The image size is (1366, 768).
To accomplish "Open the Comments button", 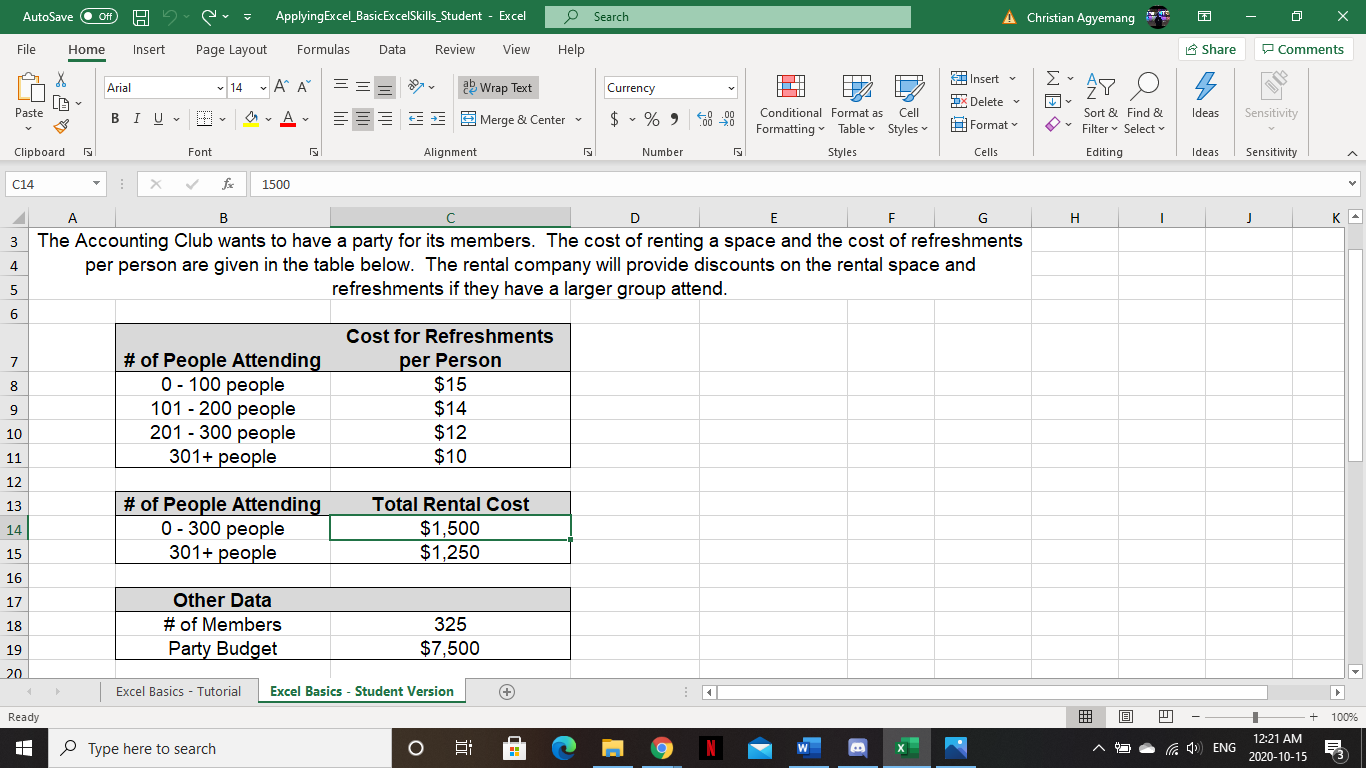I will click(1304, 49).
